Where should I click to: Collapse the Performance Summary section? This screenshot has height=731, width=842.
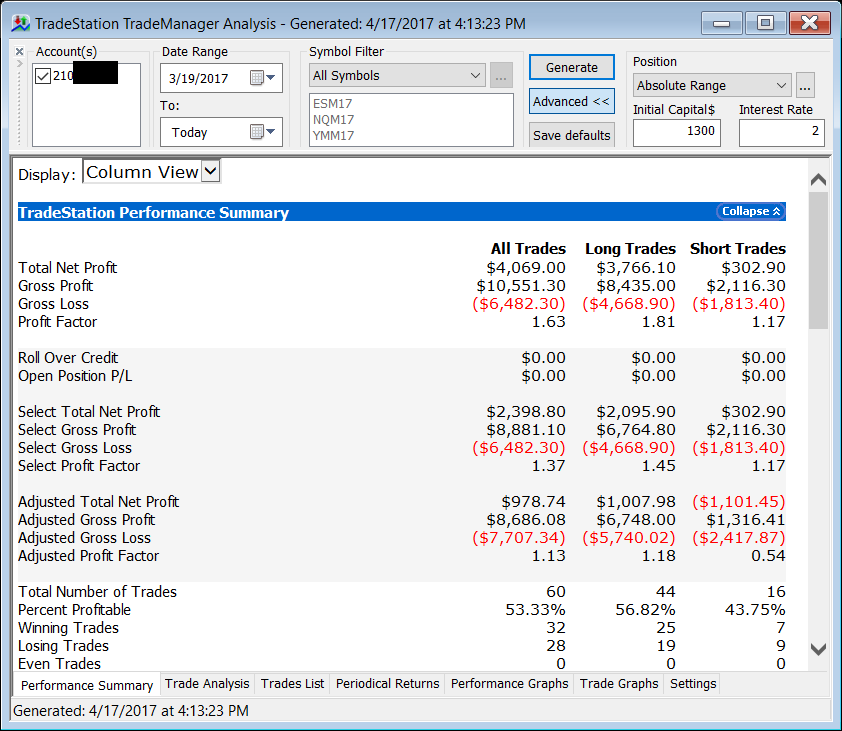751,211
